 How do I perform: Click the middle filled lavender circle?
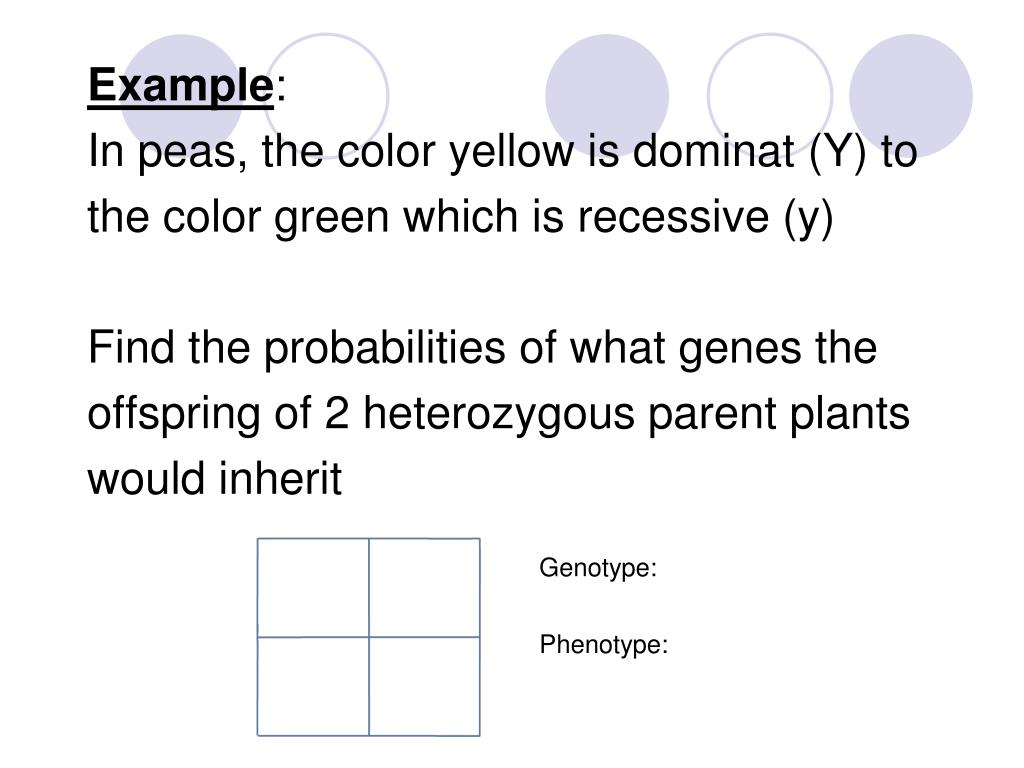(607, 96)
